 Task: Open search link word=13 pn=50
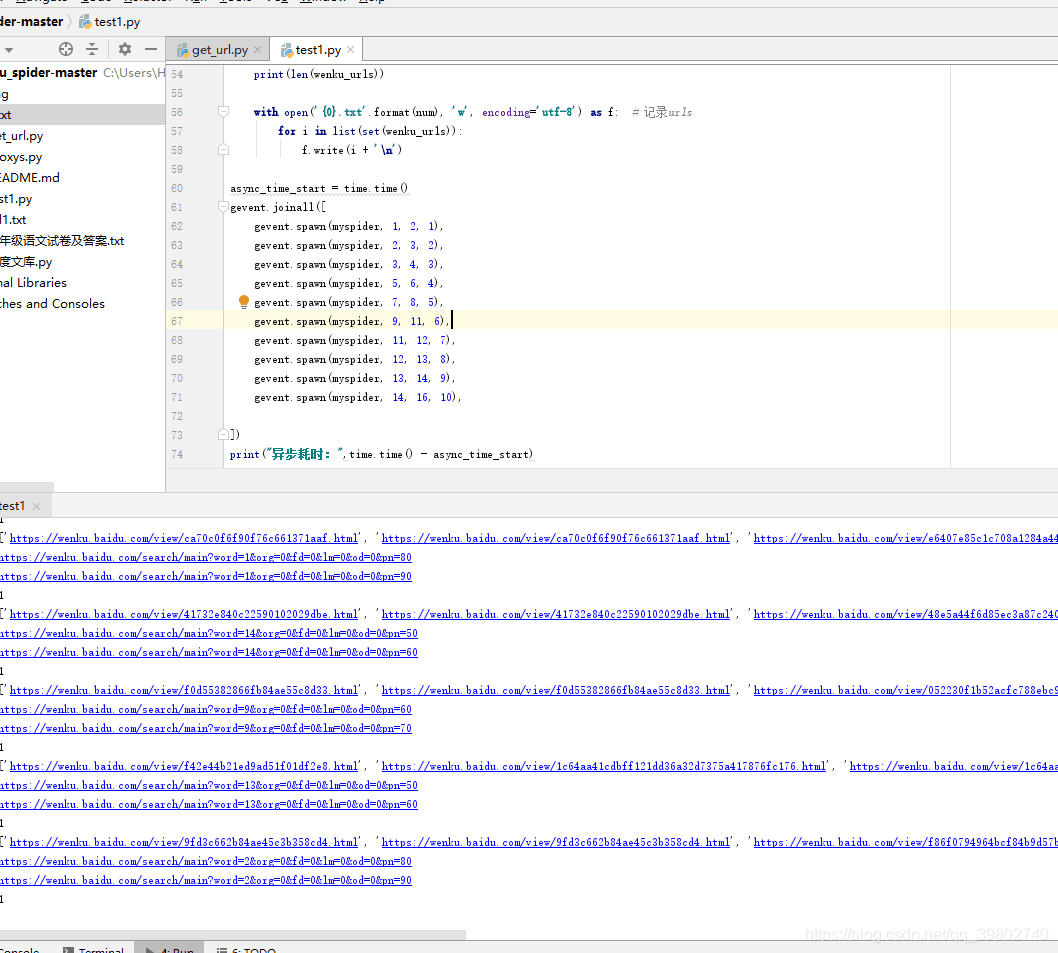tap(209, 786)
